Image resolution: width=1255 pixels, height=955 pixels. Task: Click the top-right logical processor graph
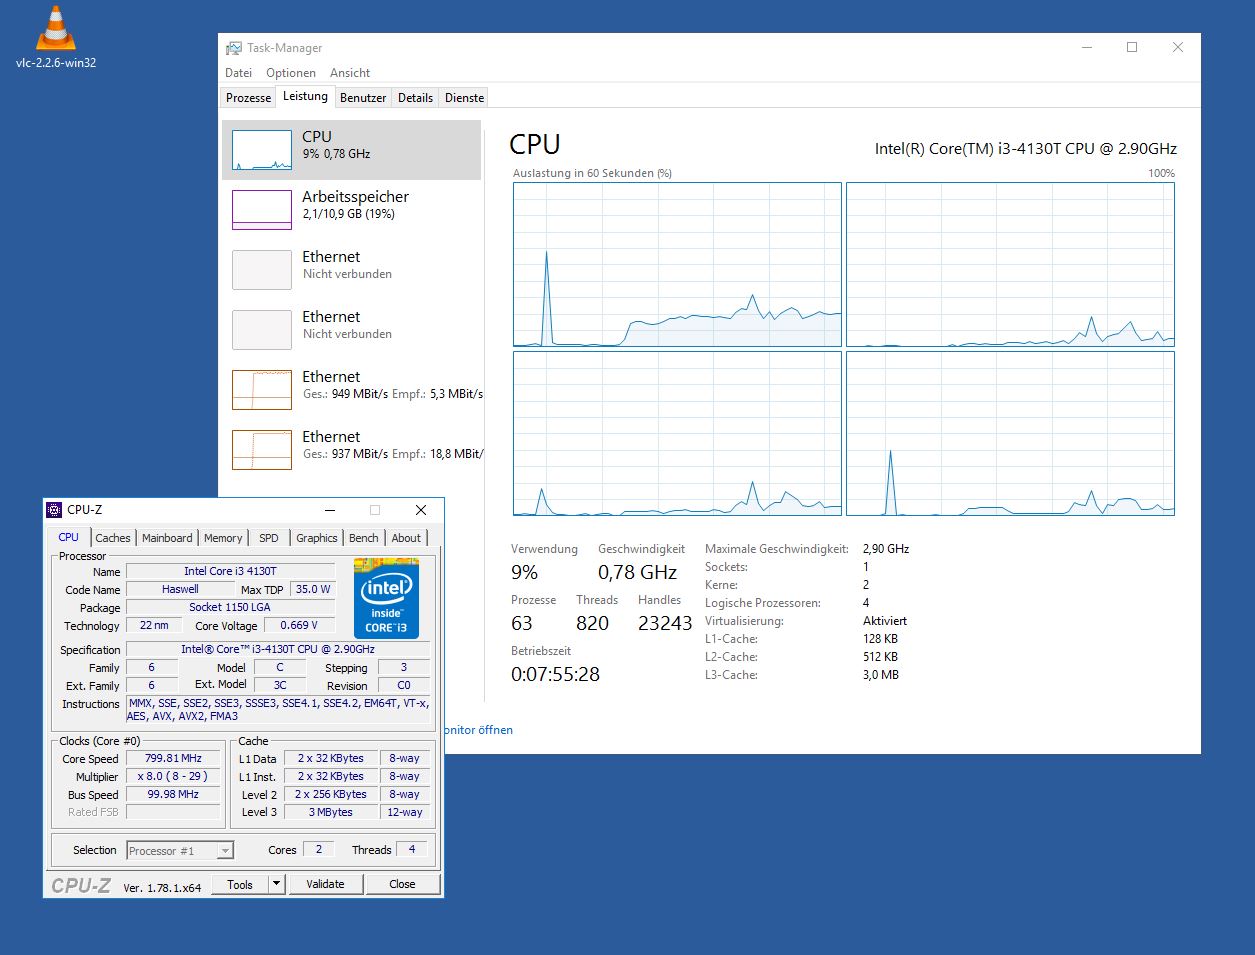tap(1010, 265)
